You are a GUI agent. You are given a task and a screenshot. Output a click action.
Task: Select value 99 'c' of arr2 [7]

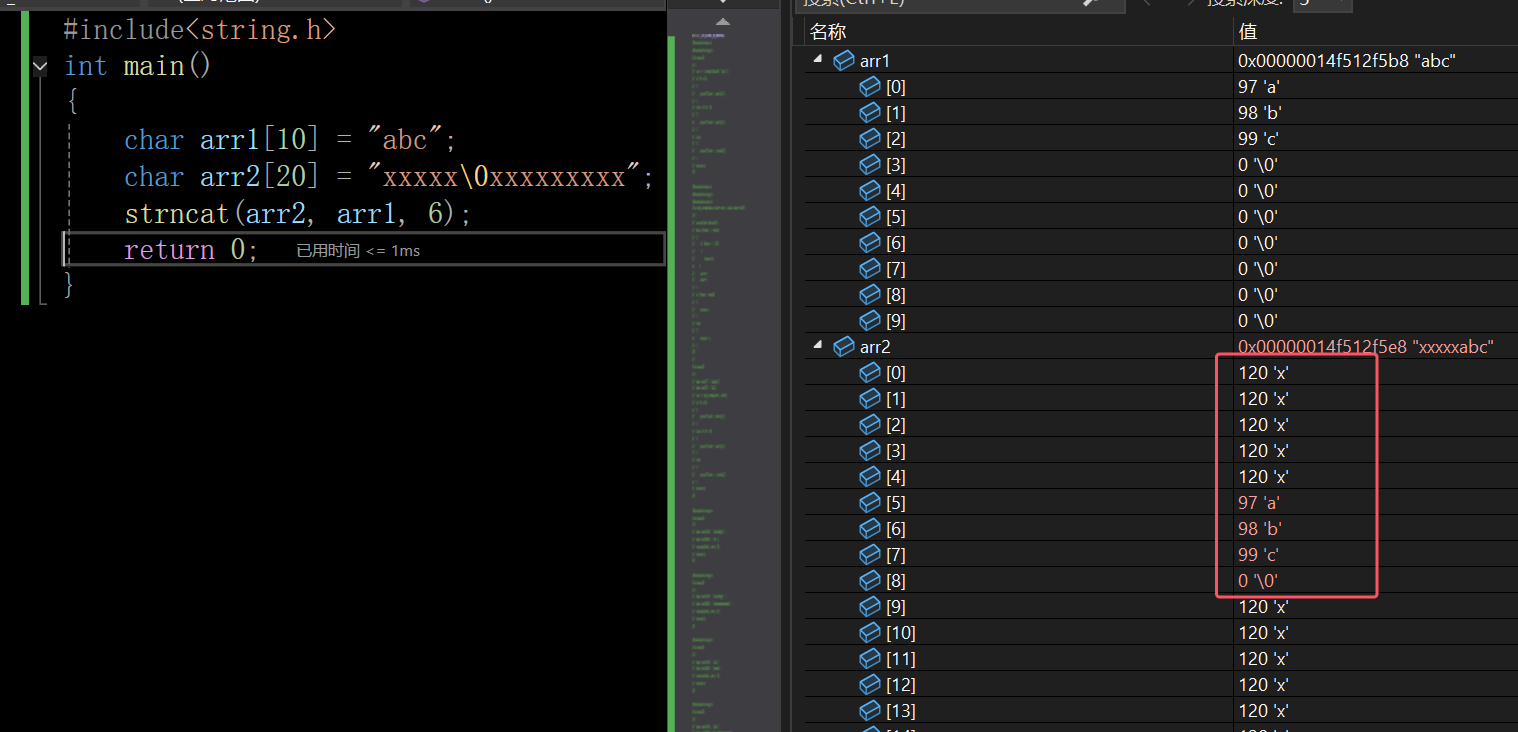pos(1260,555)
